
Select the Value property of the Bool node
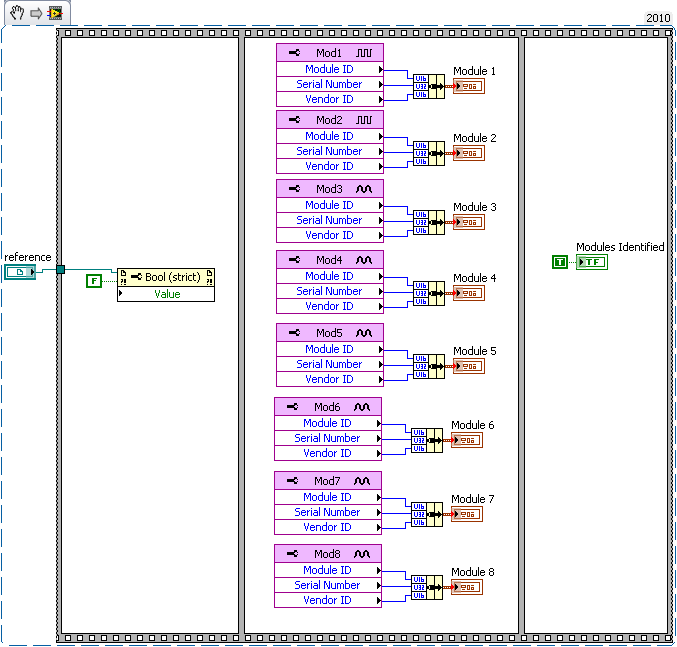tap(166, 294)
